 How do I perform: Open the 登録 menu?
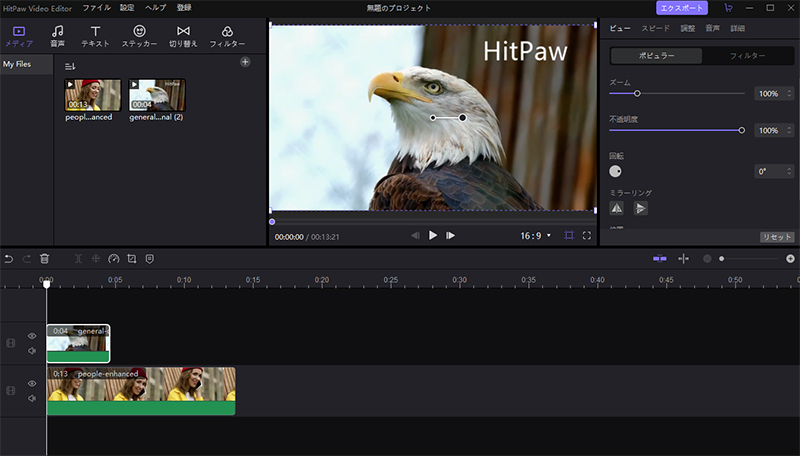pyautogui.click(x=184, y=8)
